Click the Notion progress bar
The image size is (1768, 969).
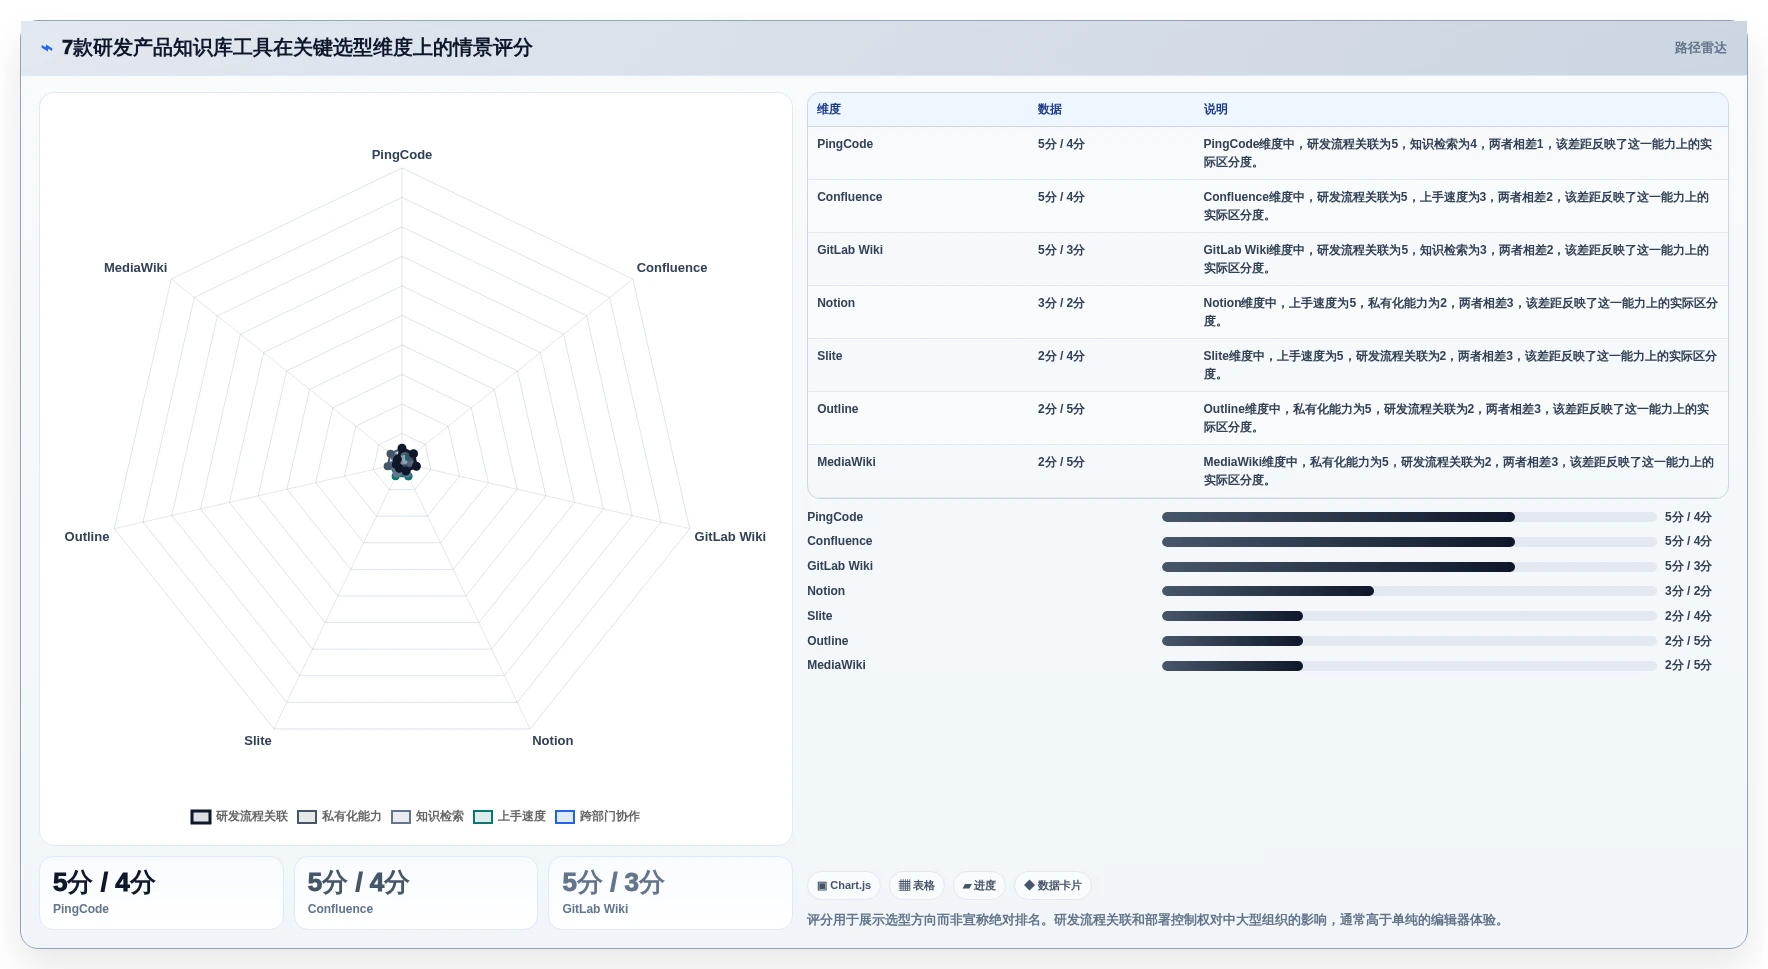click(x=1409, y=591)
